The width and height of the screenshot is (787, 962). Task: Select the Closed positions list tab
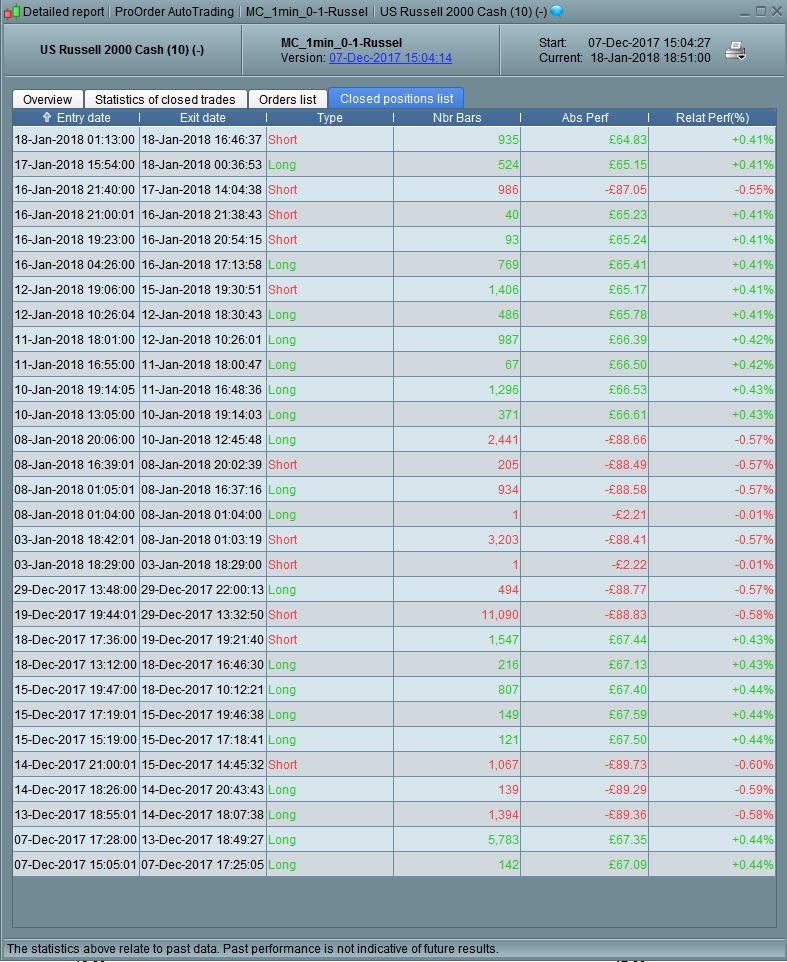pyautogui.click(x=396, y=99)
